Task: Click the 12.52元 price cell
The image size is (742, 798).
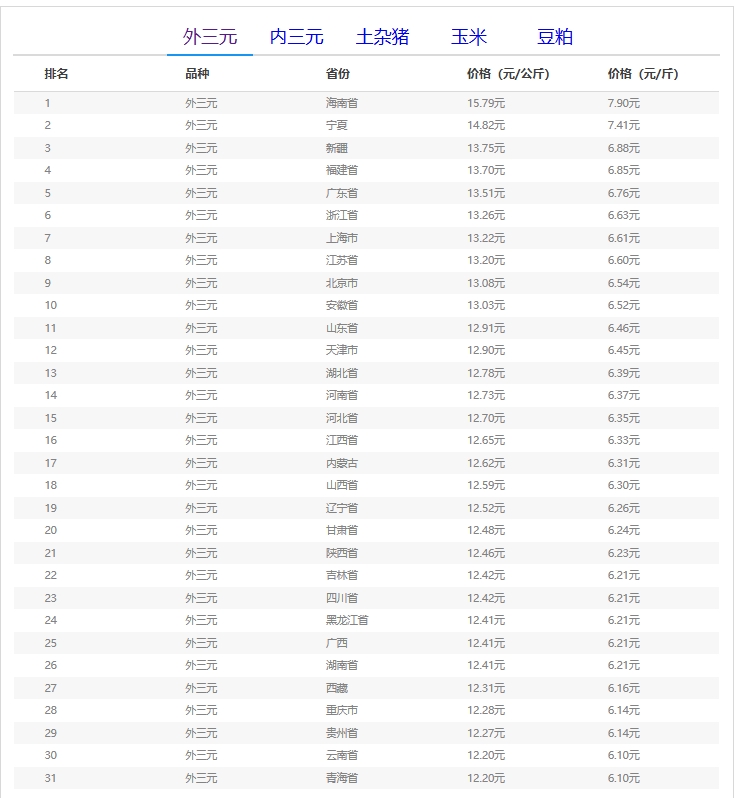Action: click(486, 508)
